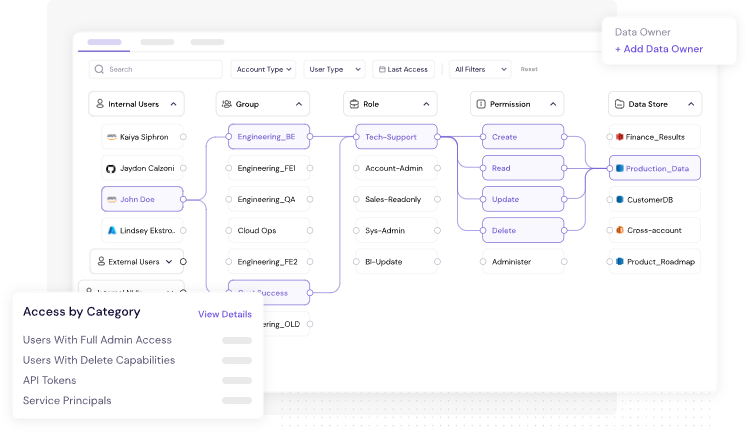Viewport: 748px width, 432px height.
Task: Click the Permission column header icon
Action: tap(481, 103)
